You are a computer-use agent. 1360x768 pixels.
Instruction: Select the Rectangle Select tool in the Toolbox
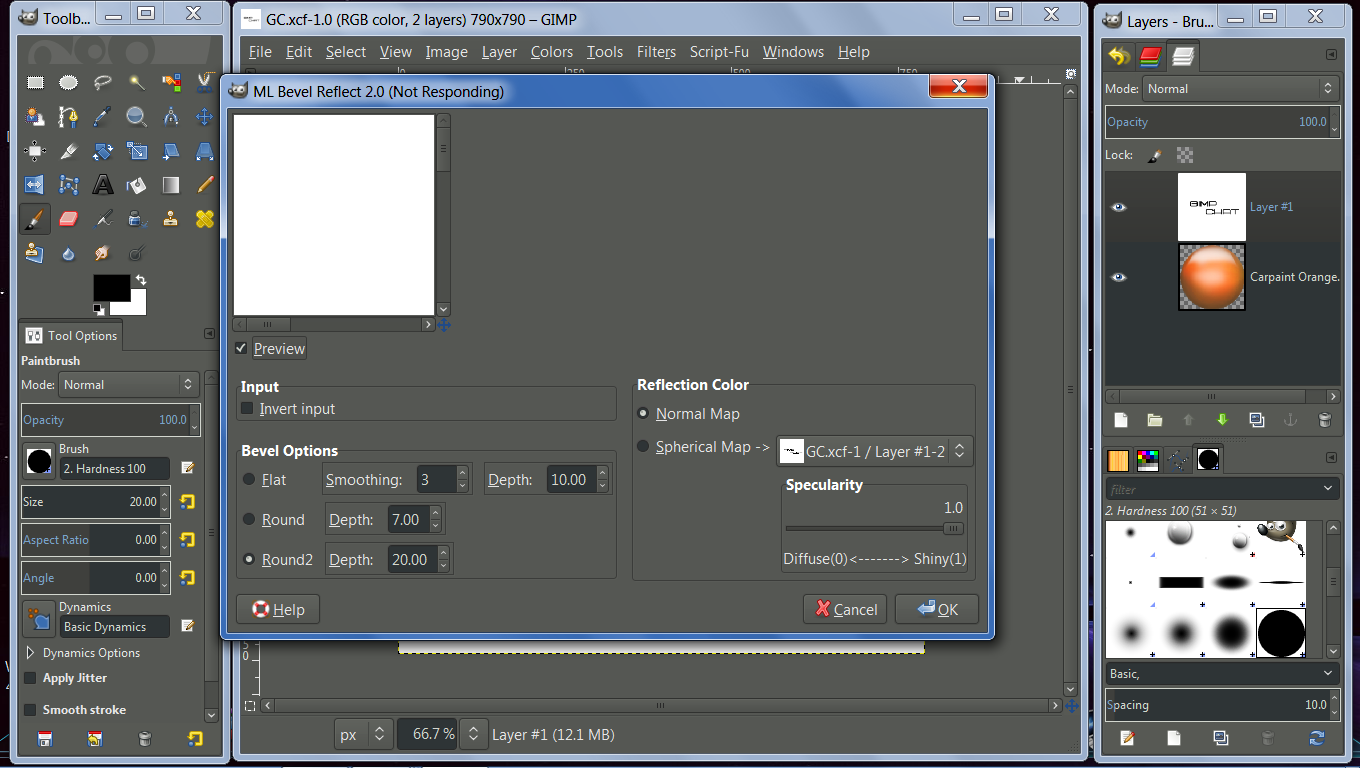35,83
